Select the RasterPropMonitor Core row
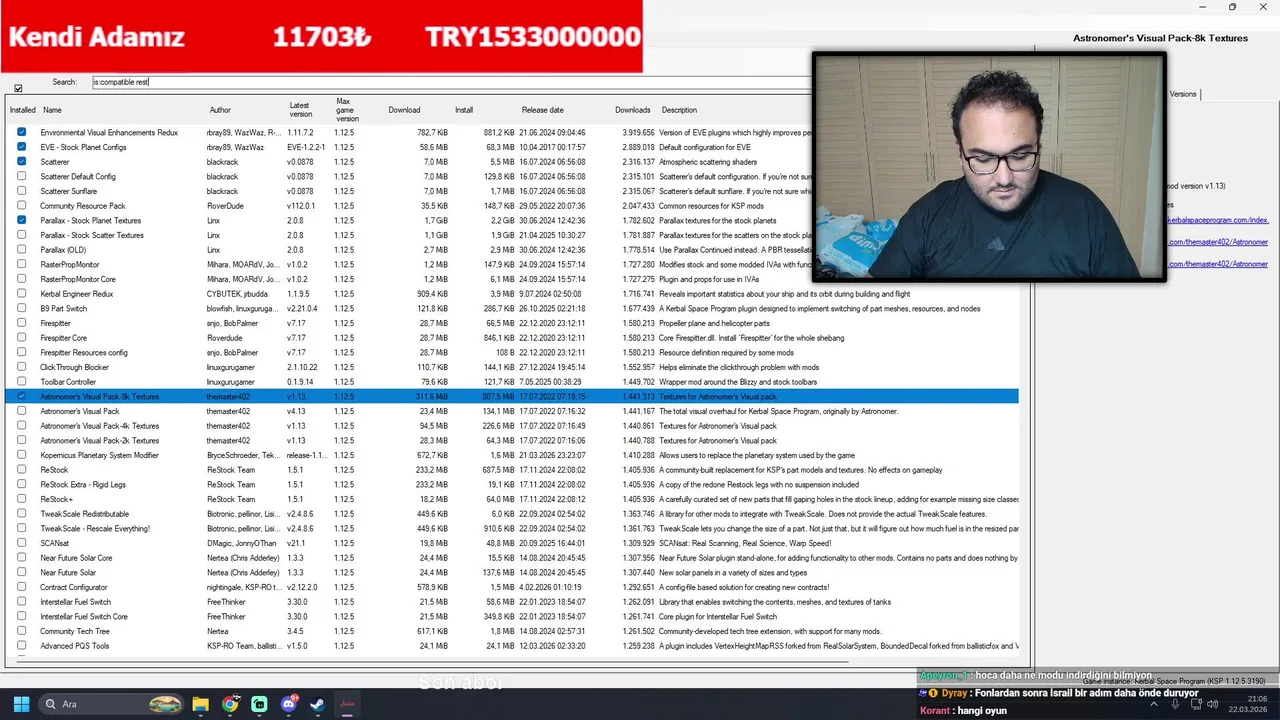The width and height of the screenshot is (1280, 720). [512, 279]
